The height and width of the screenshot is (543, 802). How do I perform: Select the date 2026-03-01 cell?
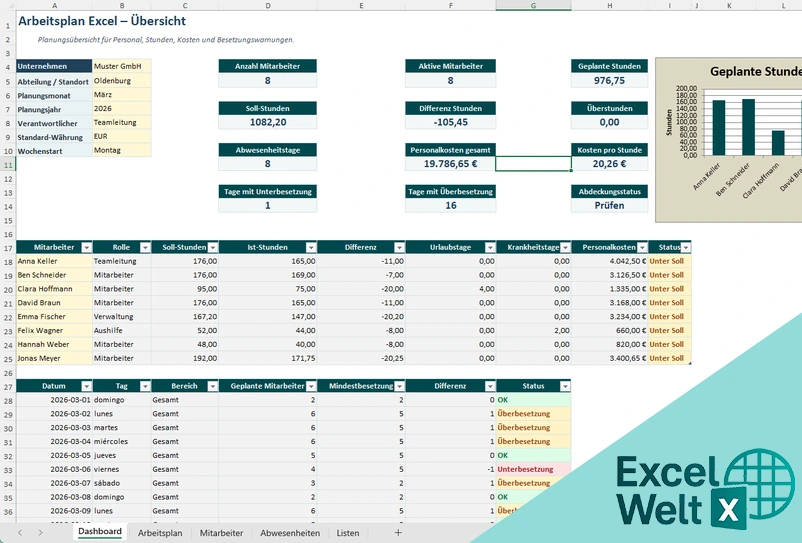click(54, 400)
